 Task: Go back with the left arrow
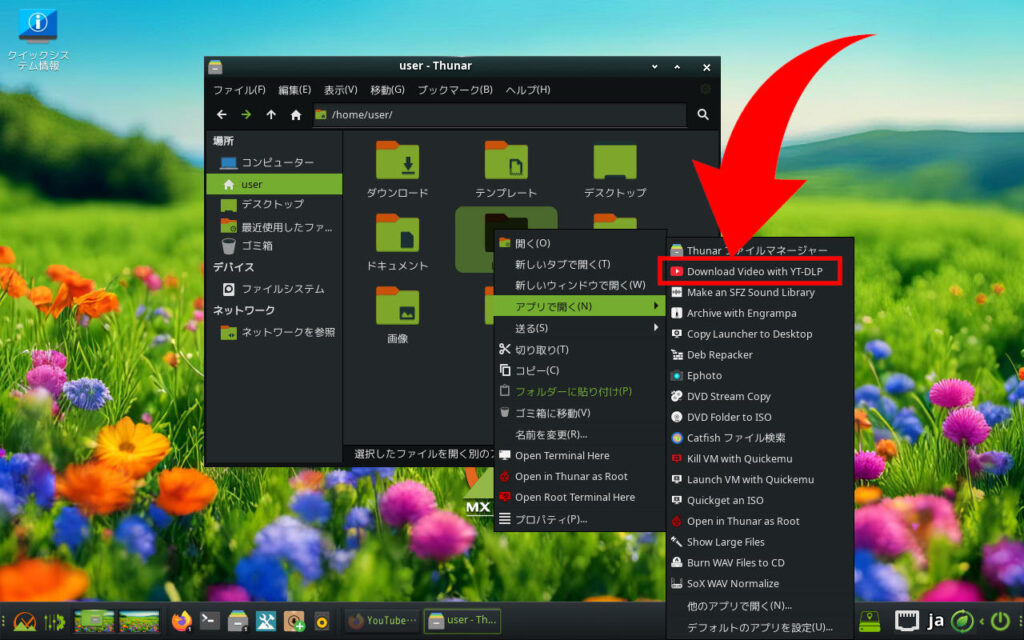(222, 115)
